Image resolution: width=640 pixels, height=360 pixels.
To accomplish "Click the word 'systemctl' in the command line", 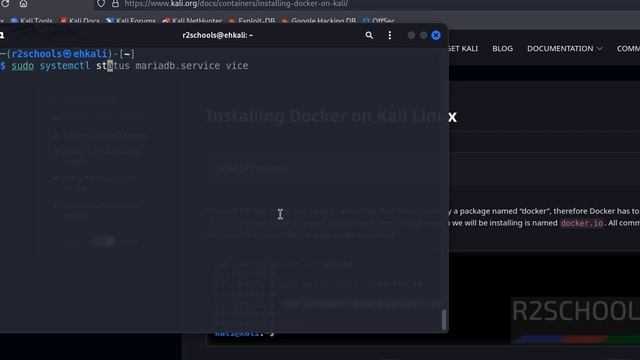I will point(64,66).
